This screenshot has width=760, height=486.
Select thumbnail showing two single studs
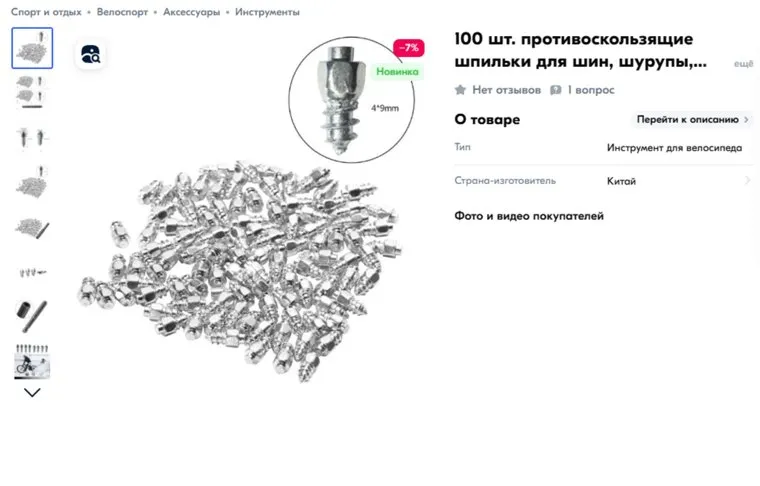point(32,138)
